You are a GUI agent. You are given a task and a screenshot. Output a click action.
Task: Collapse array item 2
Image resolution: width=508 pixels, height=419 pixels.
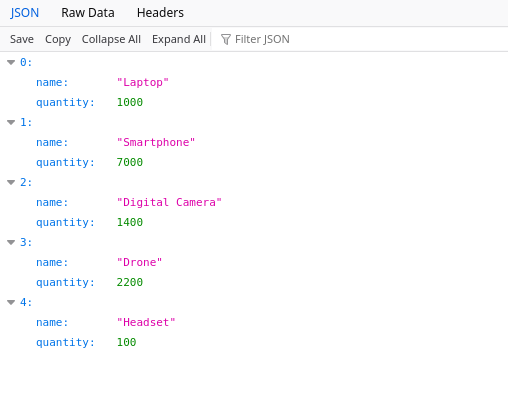pyautogui.click(x=11, y=182)
